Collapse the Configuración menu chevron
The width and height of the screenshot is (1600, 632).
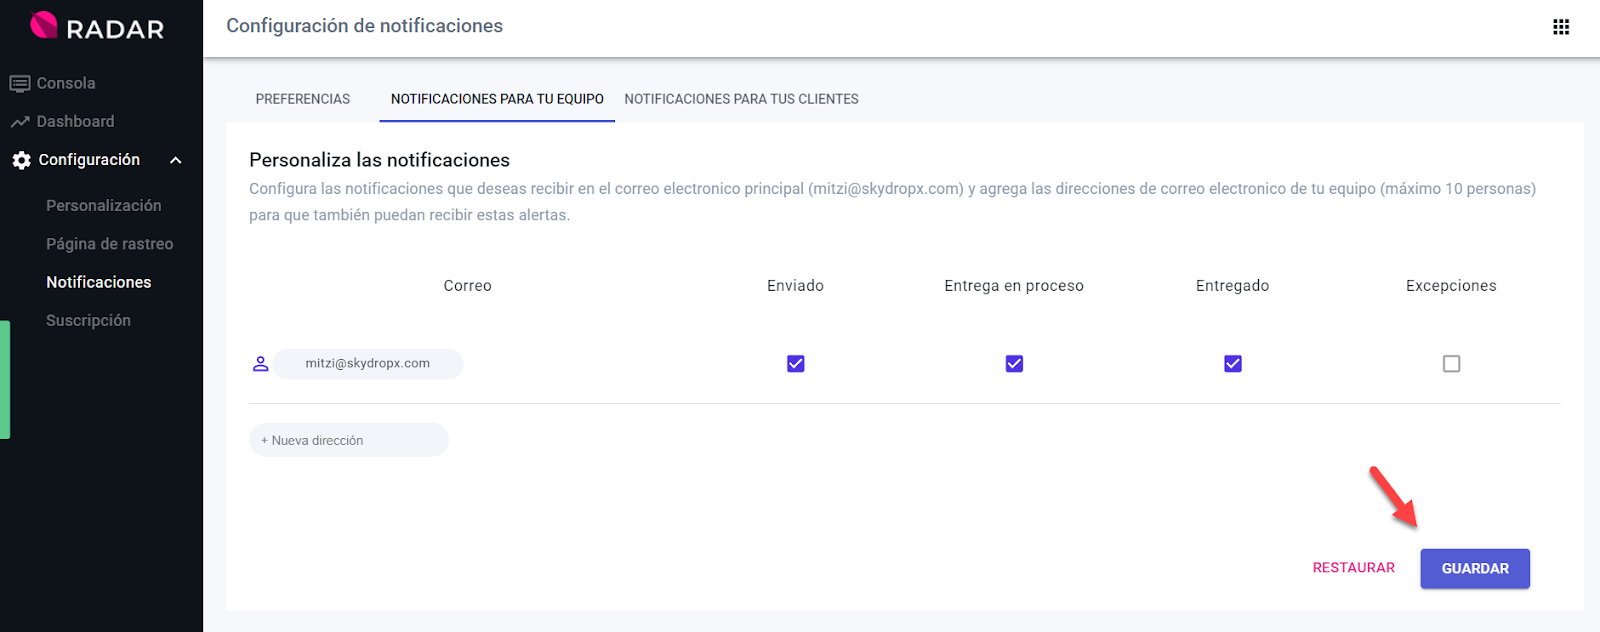pyautogui.click(x=176, y=160)
